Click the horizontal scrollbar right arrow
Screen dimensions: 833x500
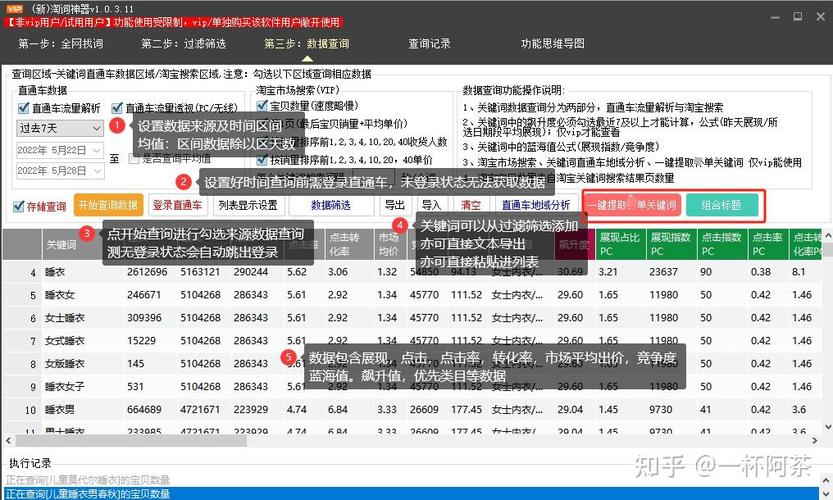tap(815, 440)
